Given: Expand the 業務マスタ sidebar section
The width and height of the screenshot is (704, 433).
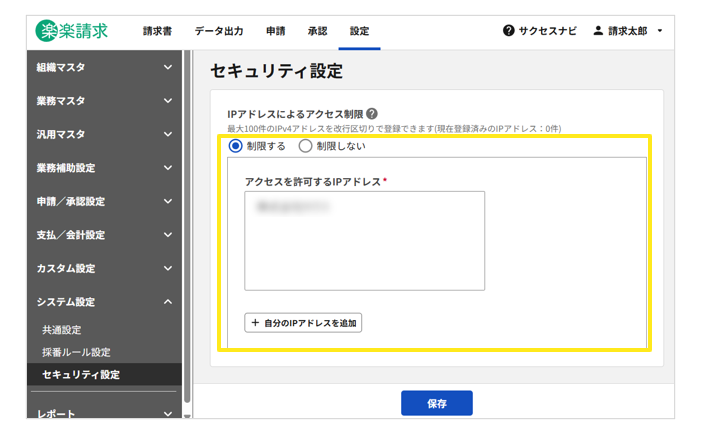Looking at the screenshot, I should pos(167,101).
